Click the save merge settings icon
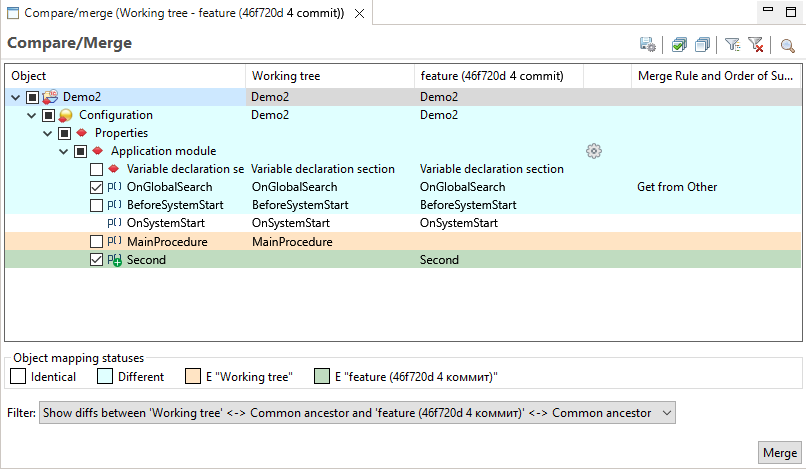 pos(648,45)
